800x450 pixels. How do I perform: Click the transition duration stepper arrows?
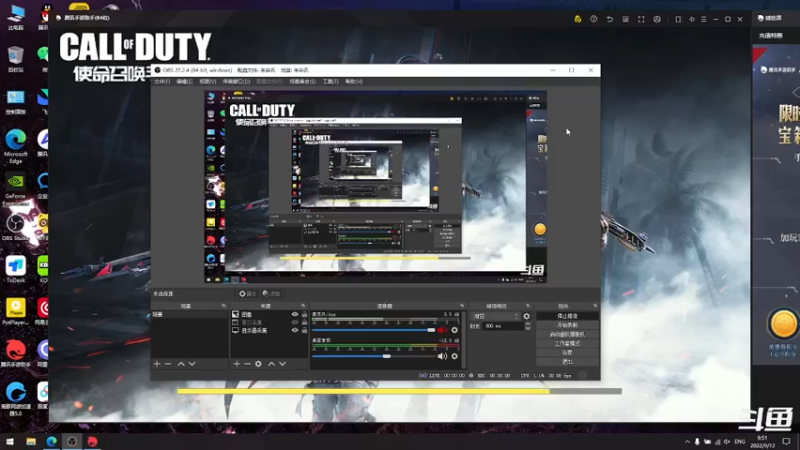pyautogui.click(x=528, y=326)
